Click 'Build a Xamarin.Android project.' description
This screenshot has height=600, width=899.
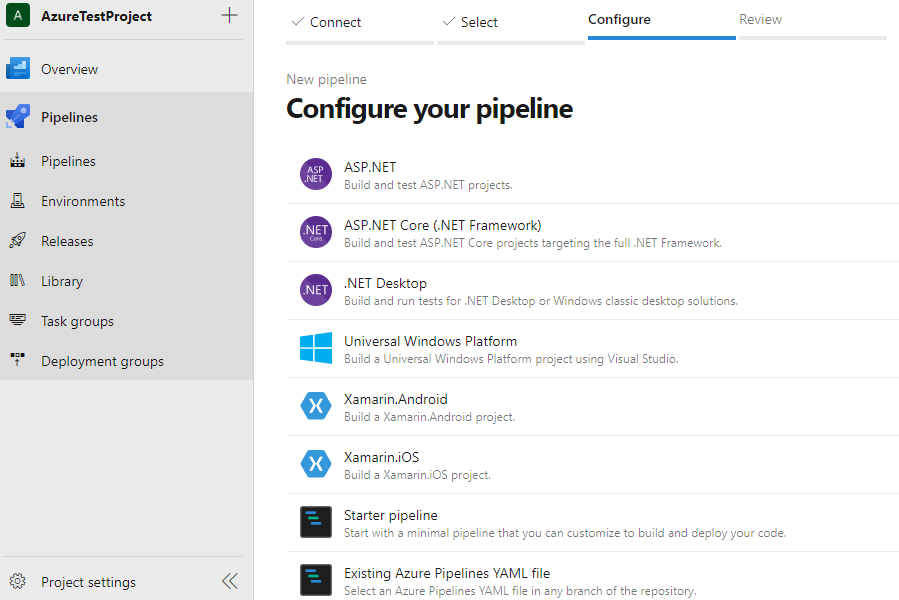pyautogui.click(x=429, y=417)
